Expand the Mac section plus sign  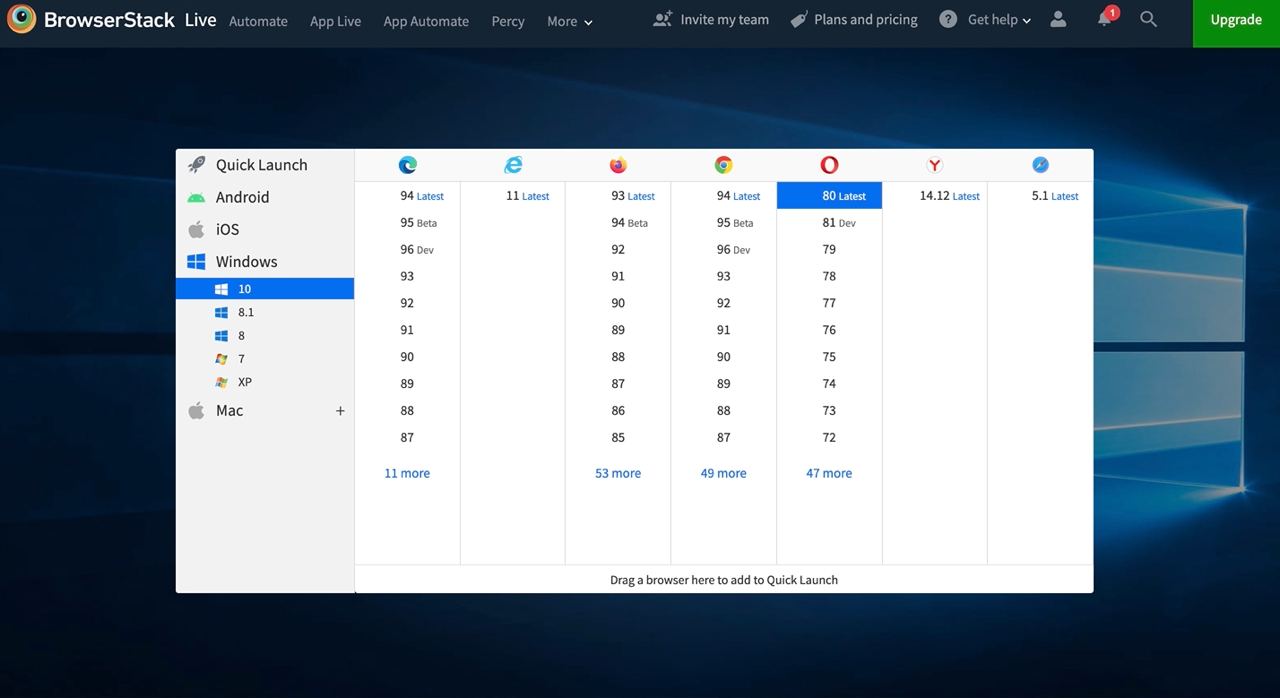pyautogui.click(x=340, y=411)
